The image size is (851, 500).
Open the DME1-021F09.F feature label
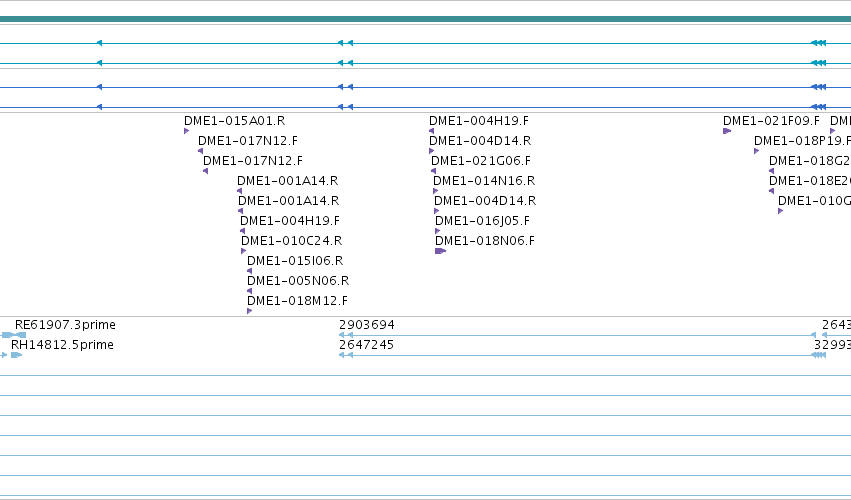[x=771, y=121]
